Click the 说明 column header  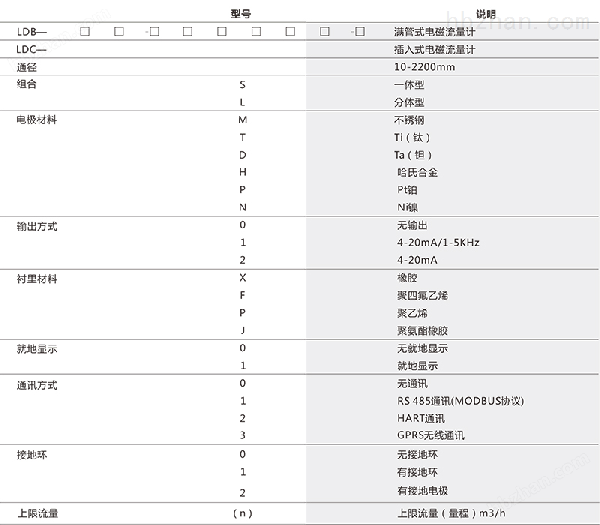486,14
